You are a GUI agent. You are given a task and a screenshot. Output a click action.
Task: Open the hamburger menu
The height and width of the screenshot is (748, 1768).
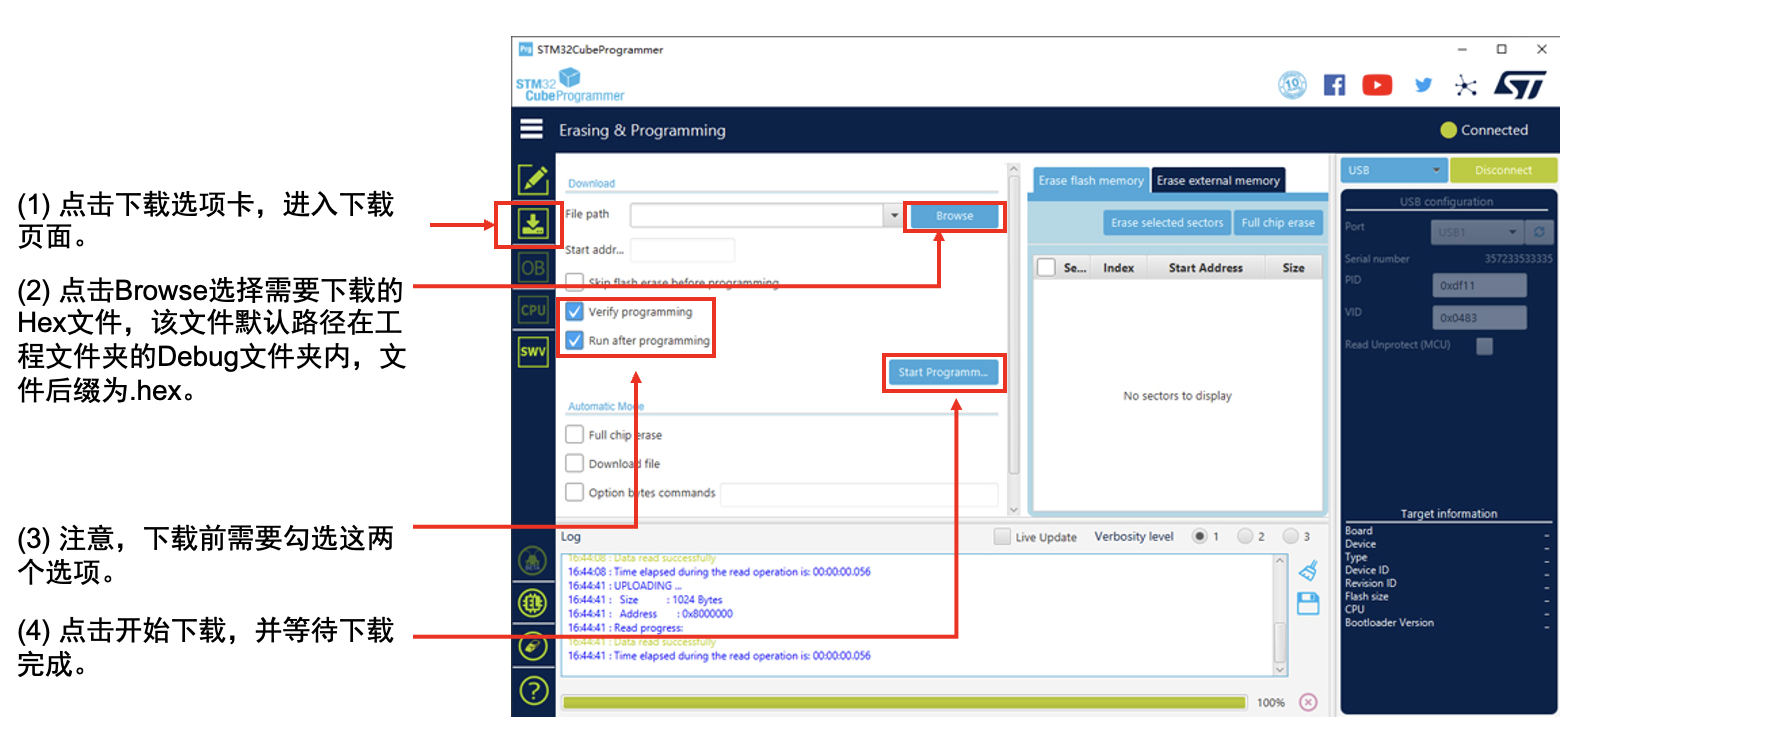(x=532, y=129)
